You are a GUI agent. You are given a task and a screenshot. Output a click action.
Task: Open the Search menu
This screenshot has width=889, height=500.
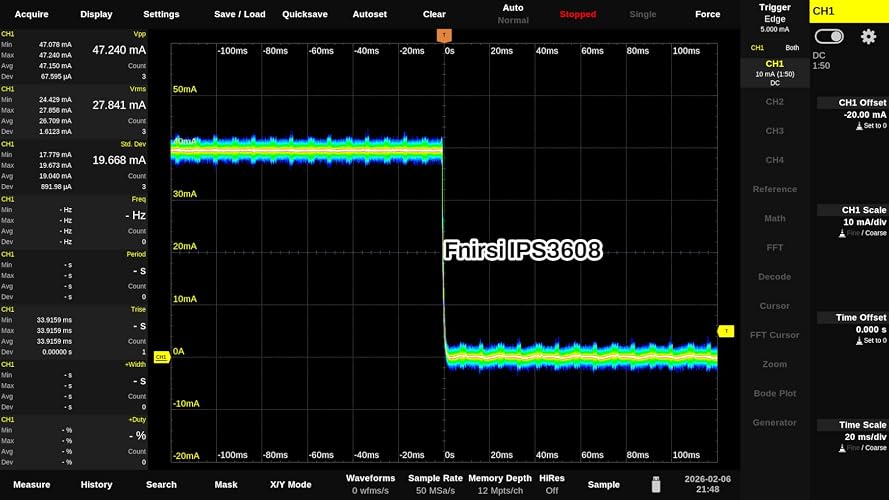[x=161, y=485]
